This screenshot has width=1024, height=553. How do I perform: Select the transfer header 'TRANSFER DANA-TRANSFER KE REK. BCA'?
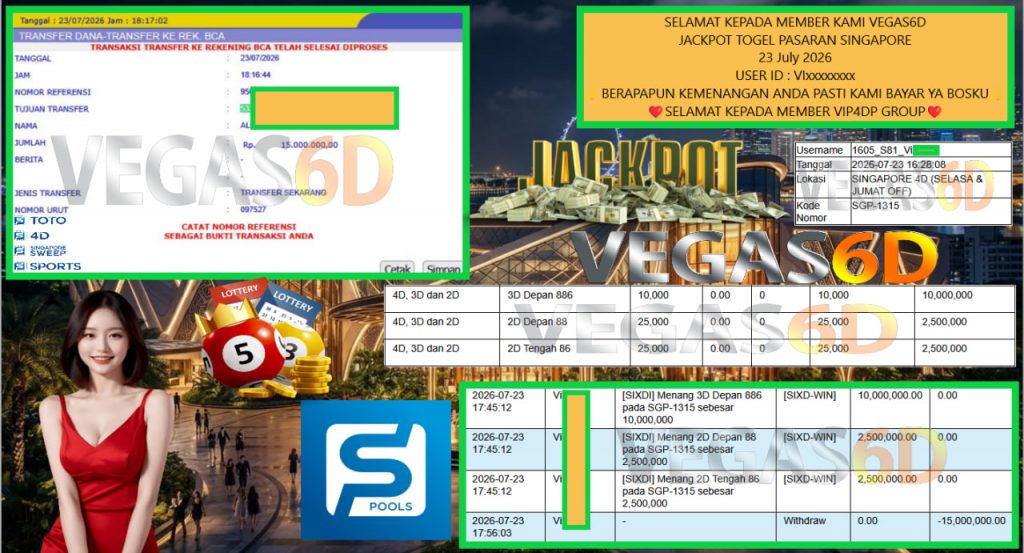[121, 36]
